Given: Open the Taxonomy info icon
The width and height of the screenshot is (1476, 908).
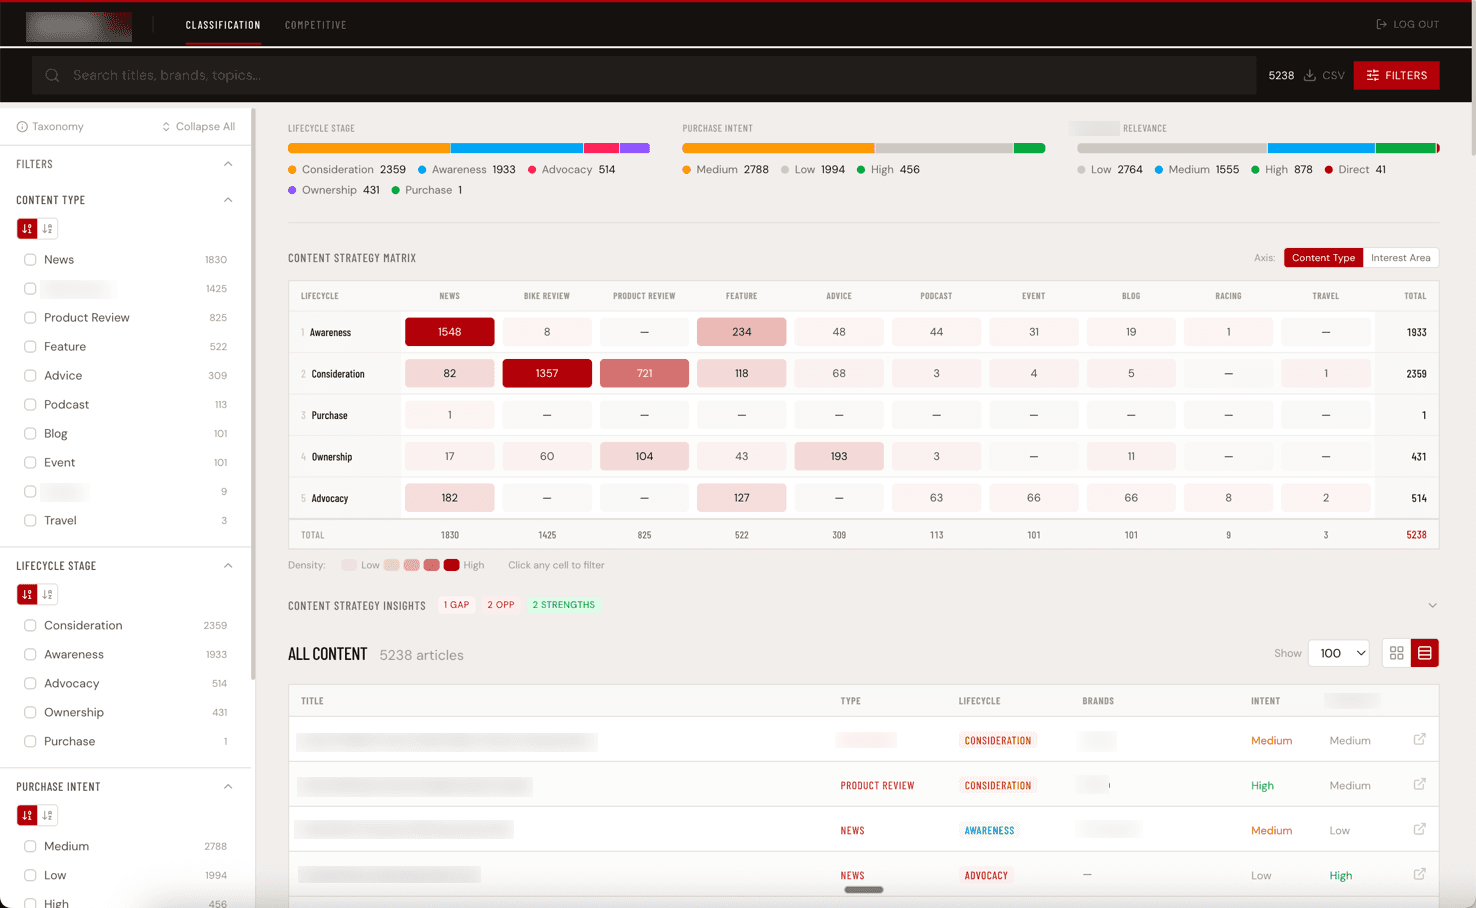Looking at the screenshot, I should [x=22, y=126].
